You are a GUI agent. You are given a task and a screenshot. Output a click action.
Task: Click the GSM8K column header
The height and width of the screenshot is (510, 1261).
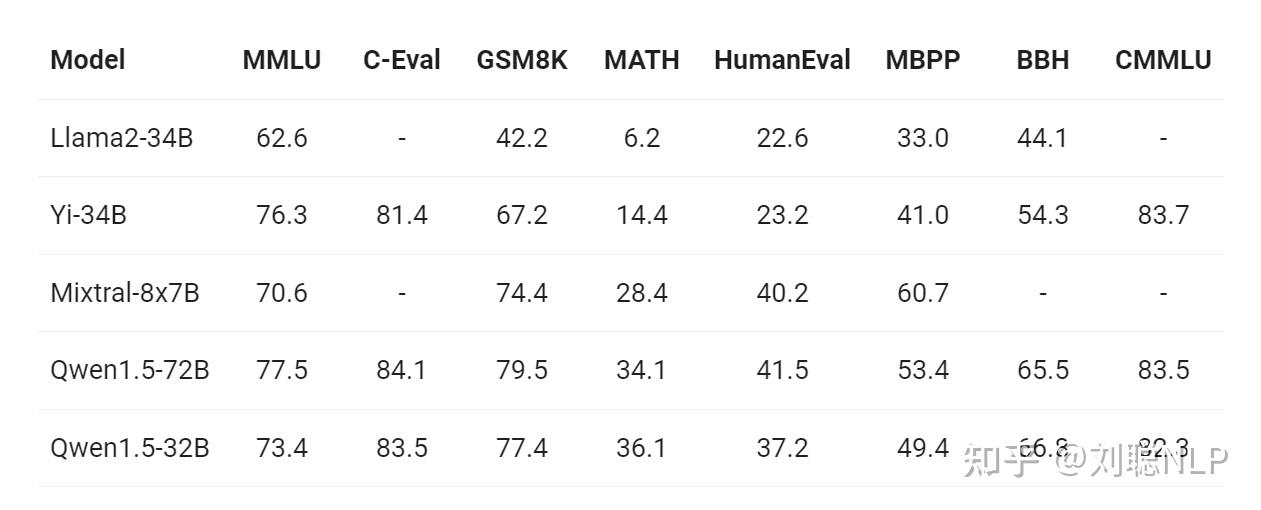click(x=522, y=60)
